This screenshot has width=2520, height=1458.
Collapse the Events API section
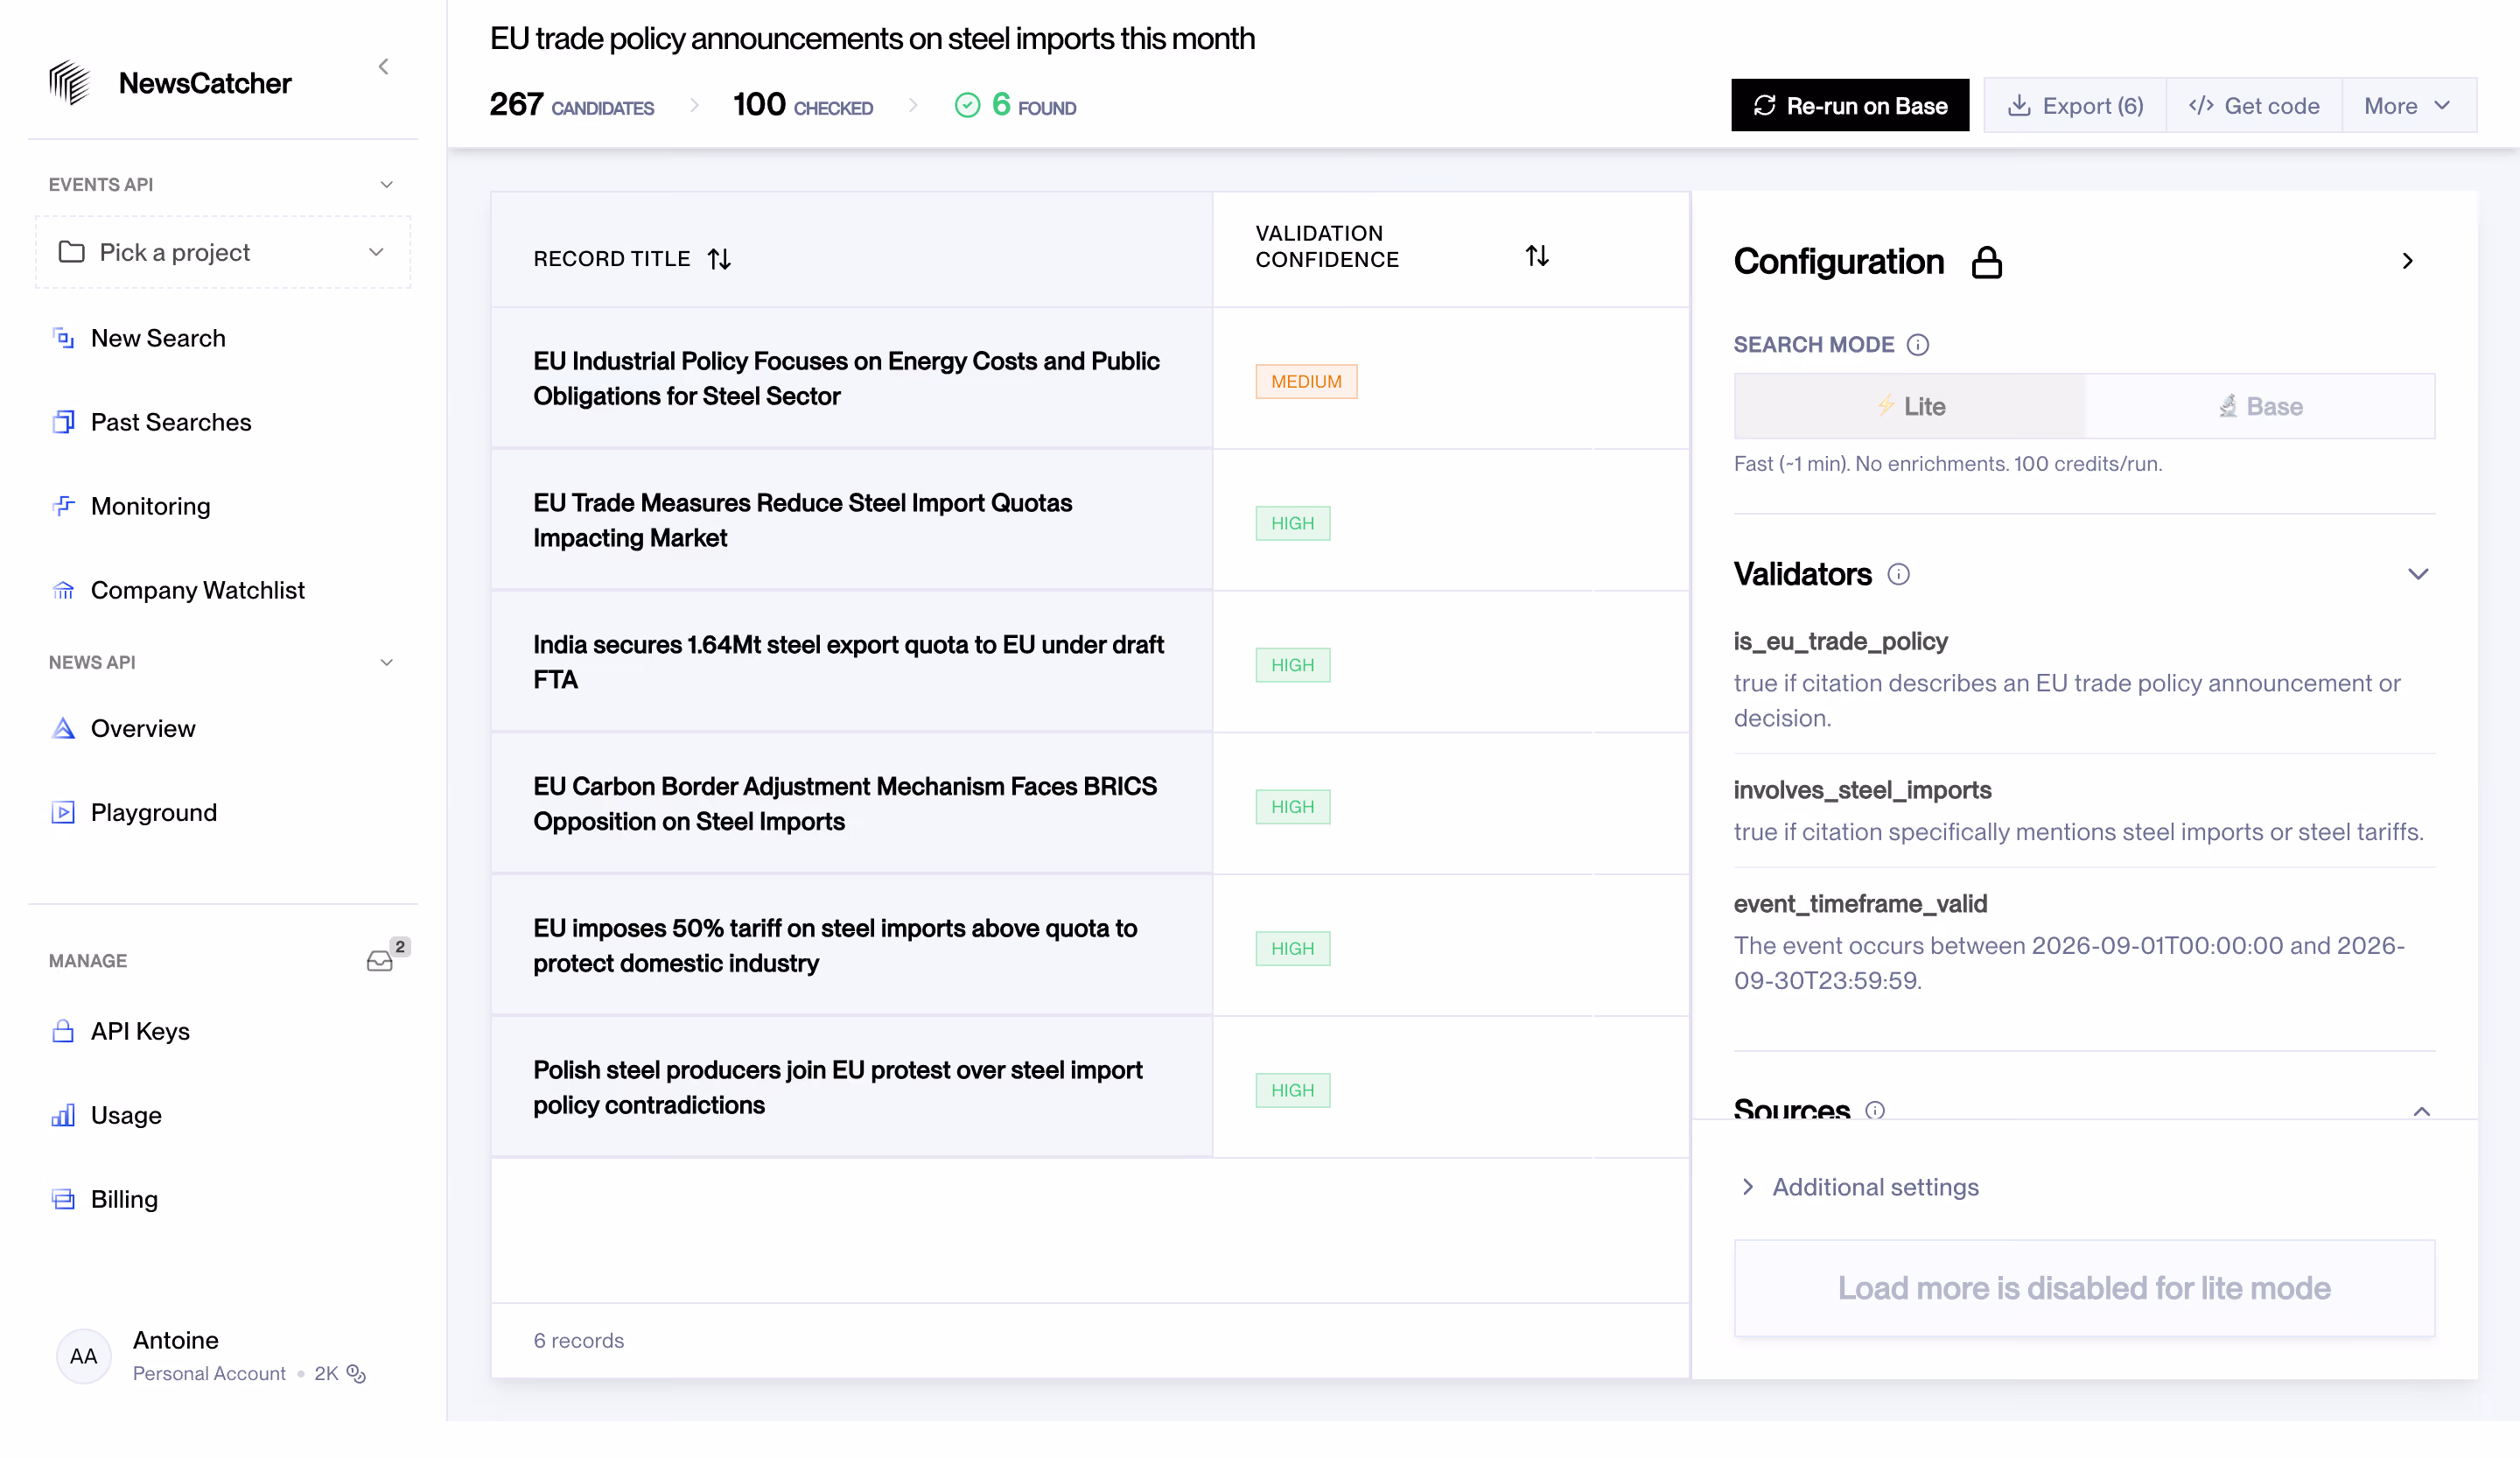(x=387, y=185)
